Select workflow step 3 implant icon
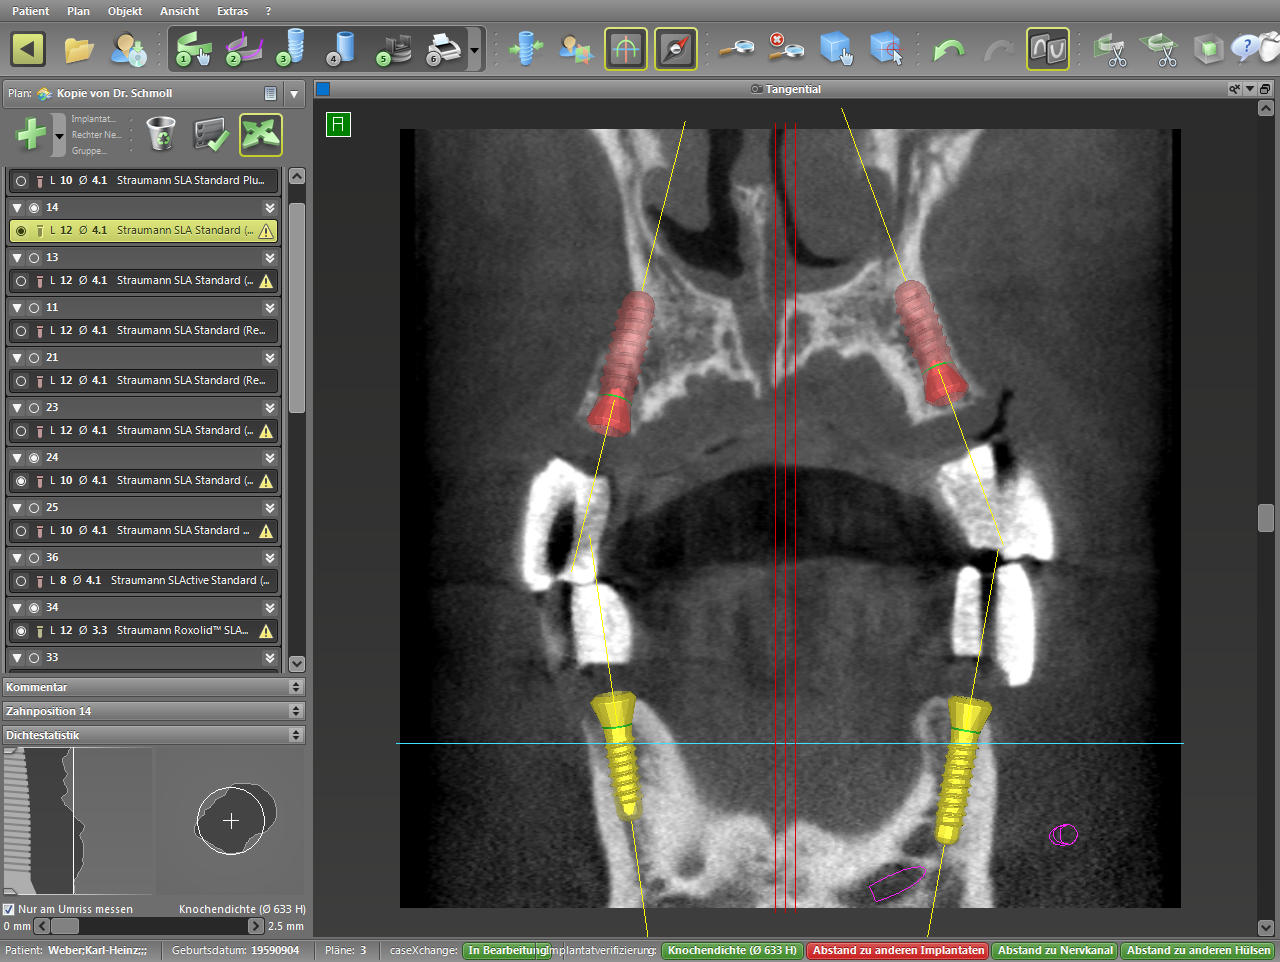The height and width of the screenshot is (962, 1280). click(292, 48)
